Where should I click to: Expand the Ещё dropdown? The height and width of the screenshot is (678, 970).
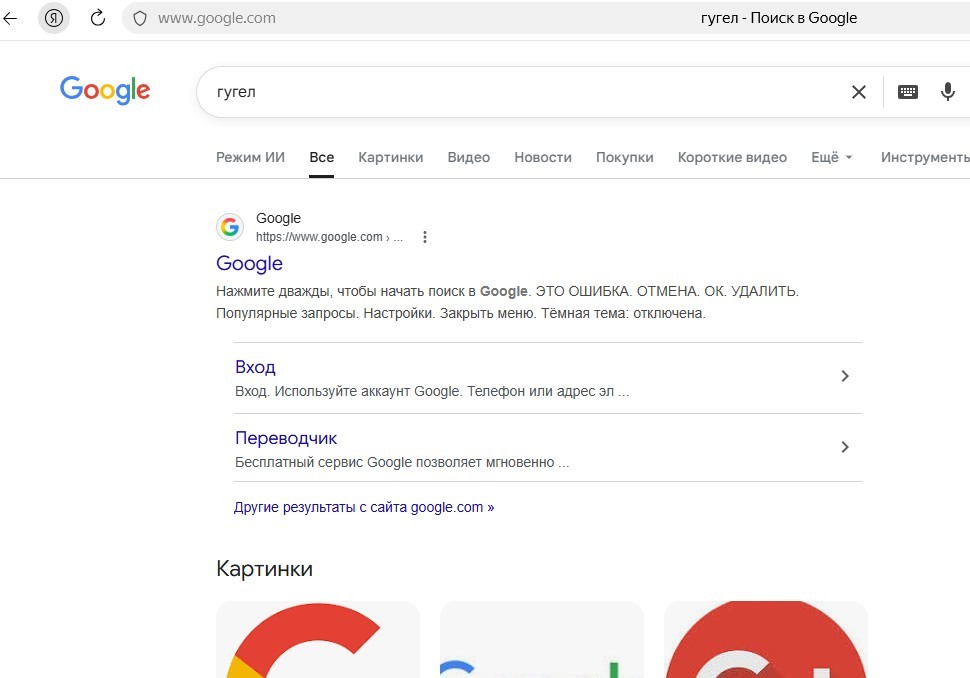point(831,158)
